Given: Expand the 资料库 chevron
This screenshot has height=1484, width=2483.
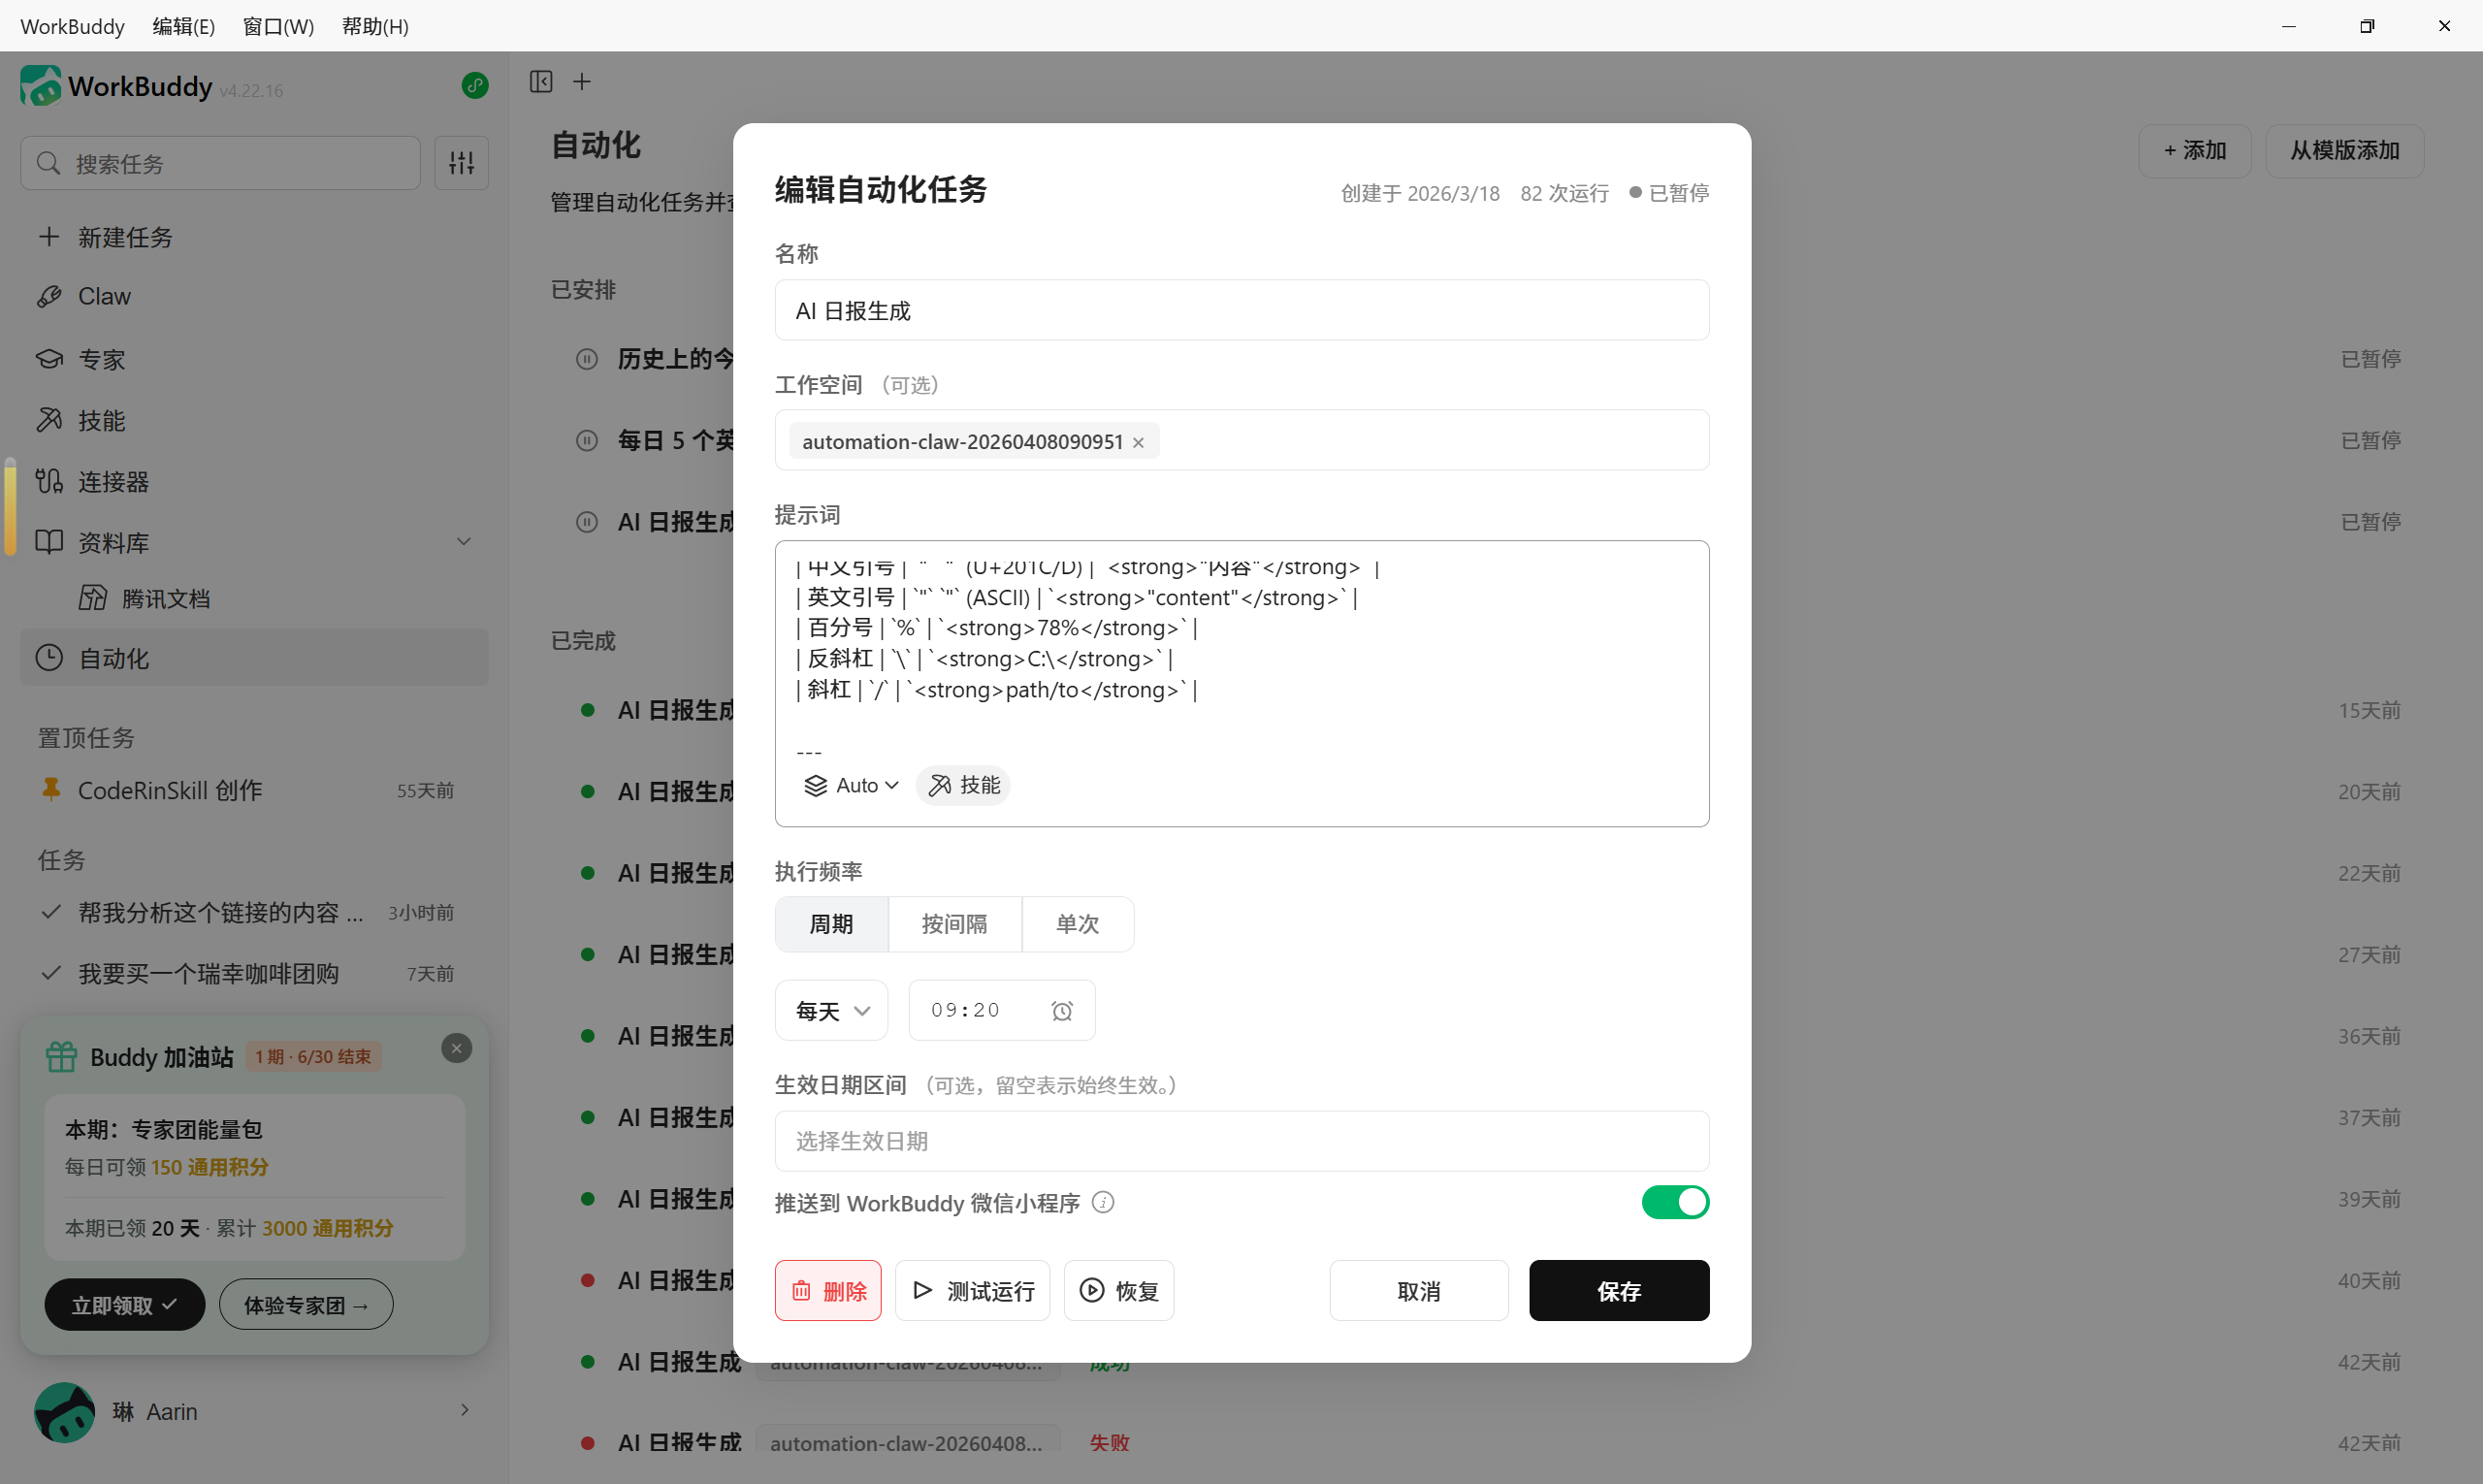Looking at the screenshot, I should click(x=464, y=542).
